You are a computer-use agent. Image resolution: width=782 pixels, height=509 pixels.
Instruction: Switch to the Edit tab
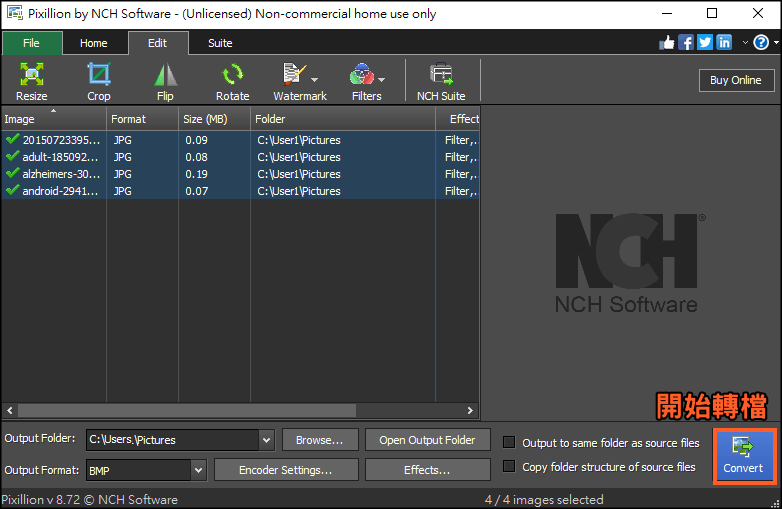(x=158, y=43)
